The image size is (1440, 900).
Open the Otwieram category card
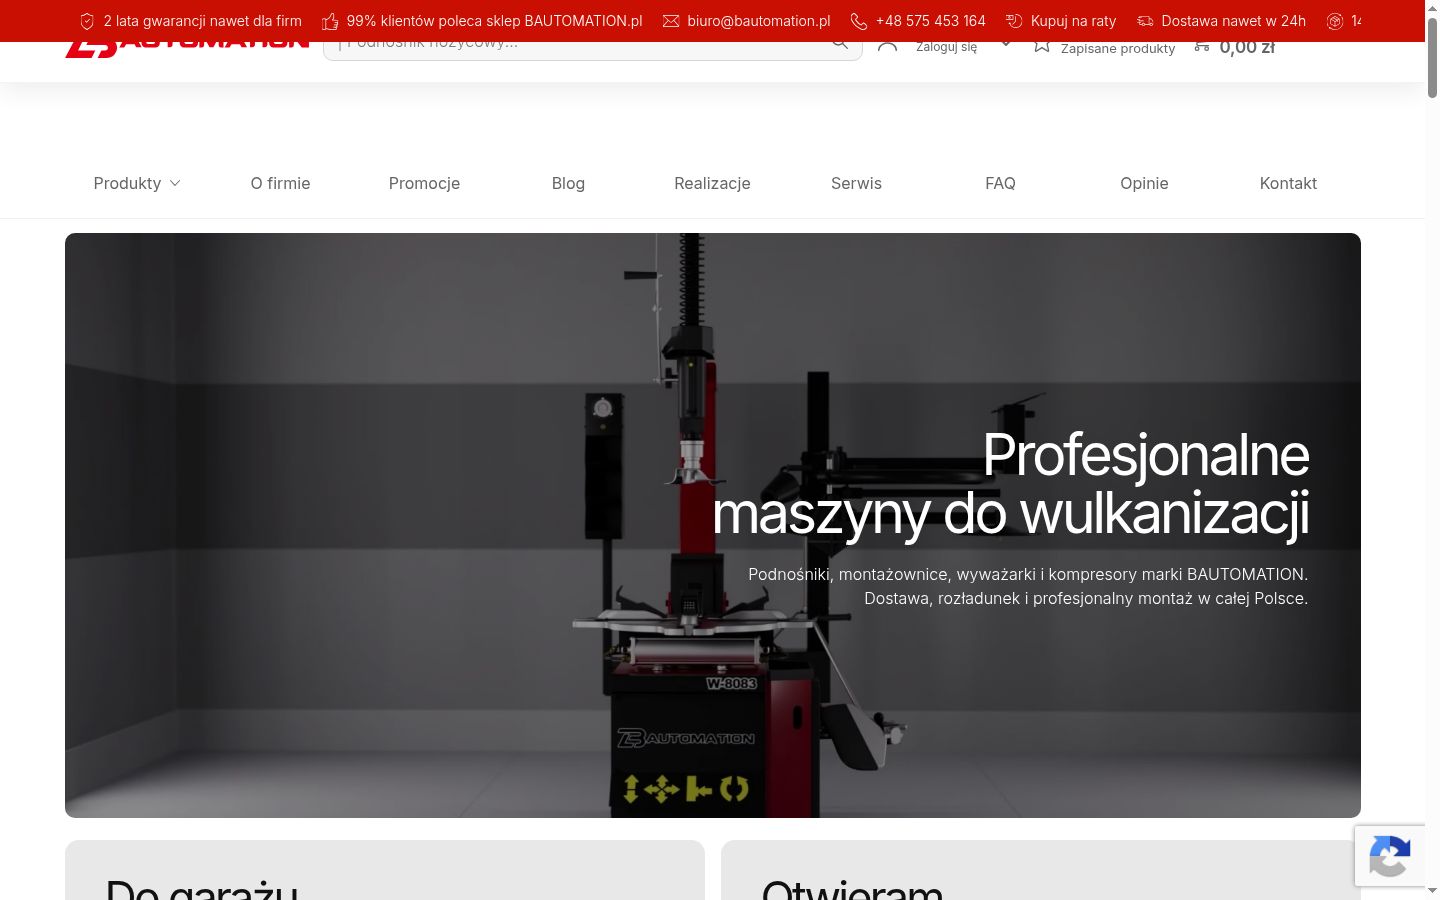tap(1041, 870)
